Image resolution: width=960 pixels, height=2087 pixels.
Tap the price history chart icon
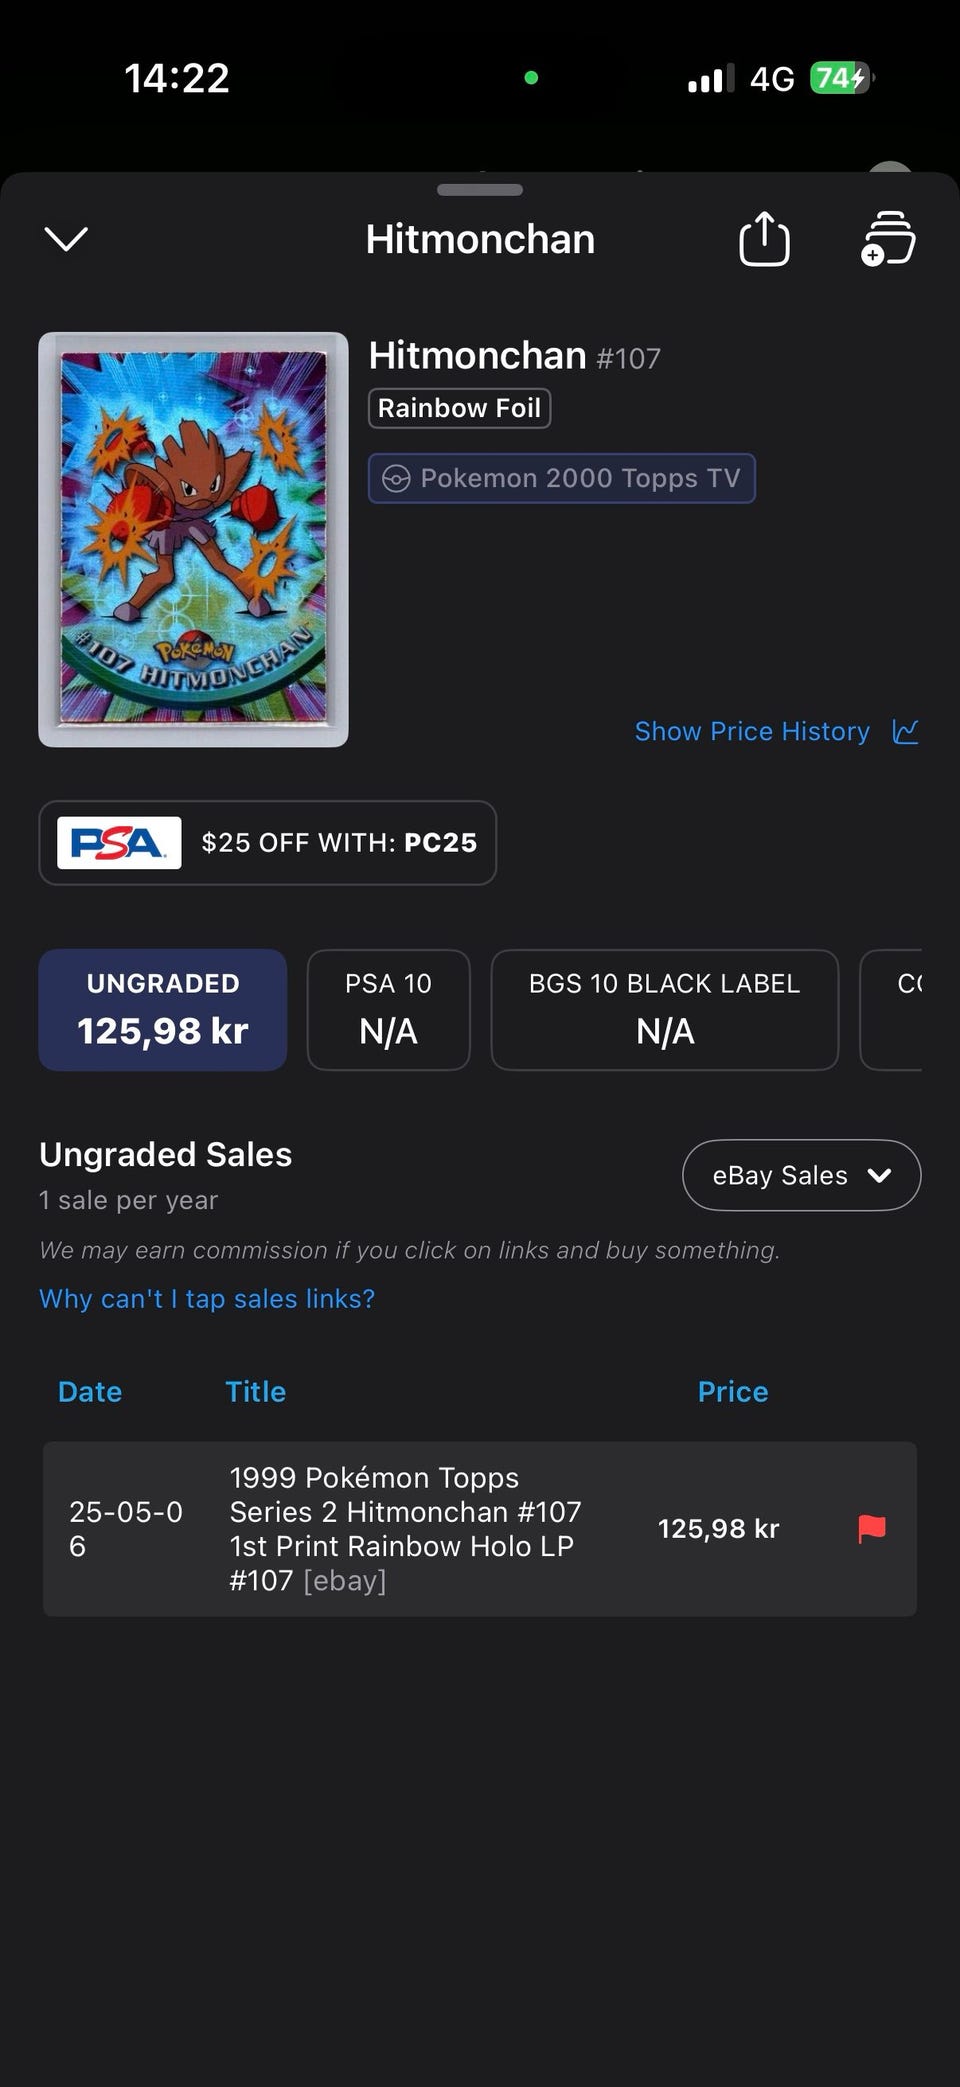pos(905,732)
